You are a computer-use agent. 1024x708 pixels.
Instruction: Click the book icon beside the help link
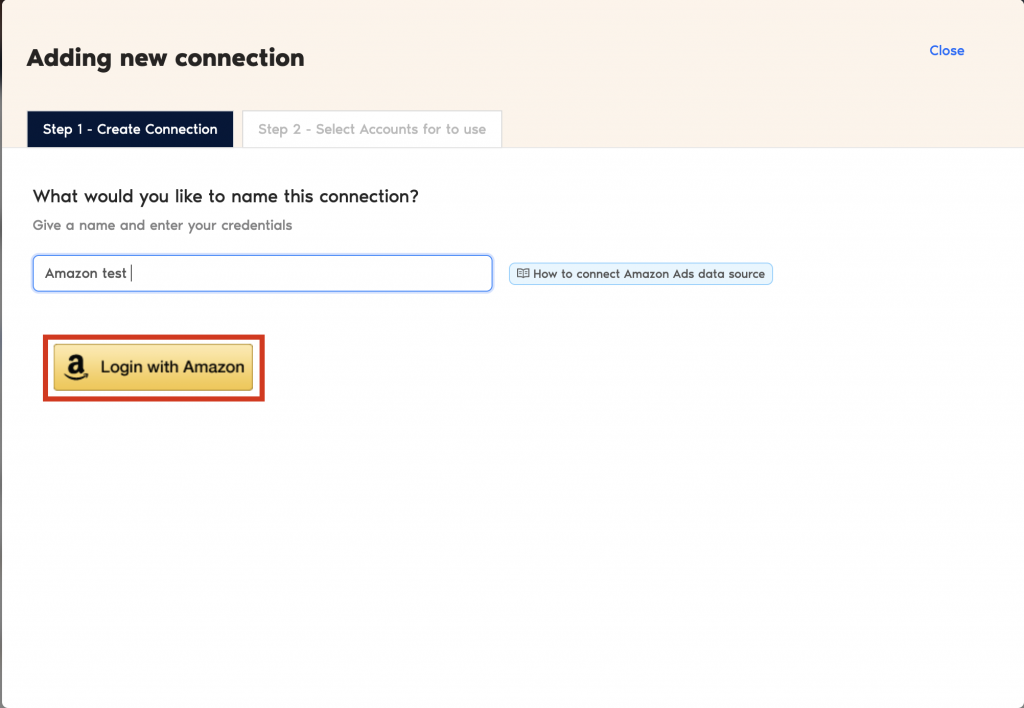tap(522, 274)
